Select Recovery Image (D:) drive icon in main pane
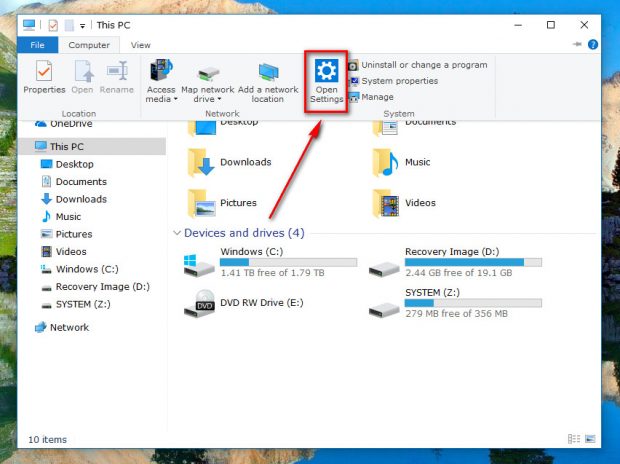Image resolution: width=620 pixels, height=464 pixels. pos(384,269)
